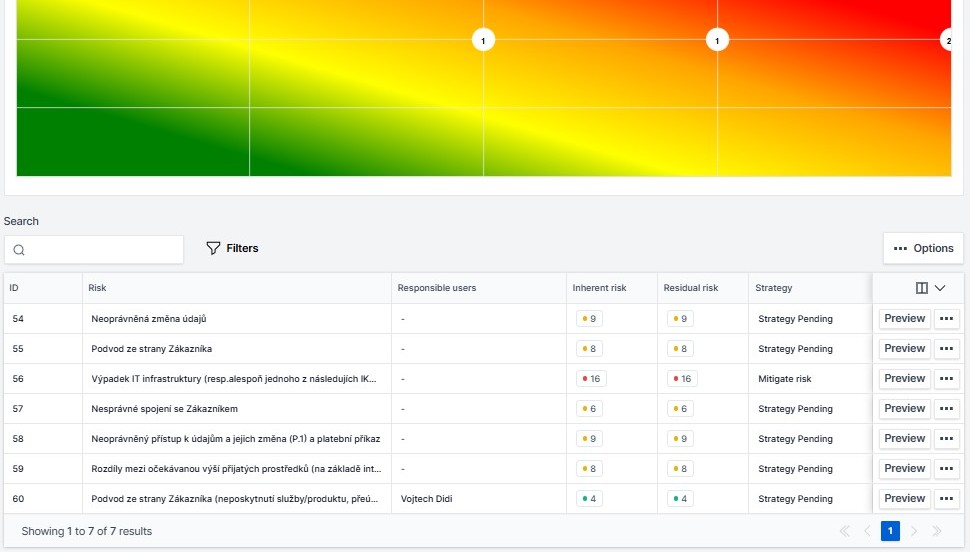This screenshot has width=970, height=552.
Task: Focus the Search input field
Action: 94,249
